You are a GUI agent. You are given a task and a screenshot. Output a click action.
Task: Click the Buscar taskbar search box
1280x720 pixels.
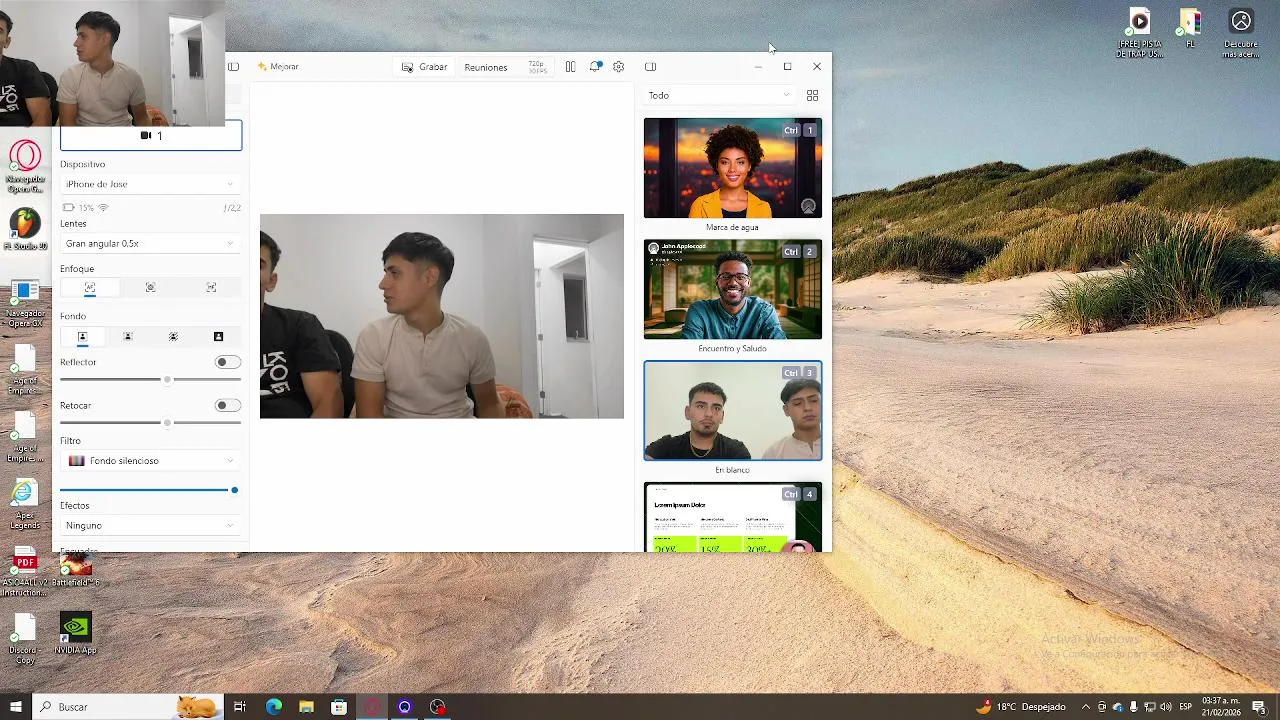pyautogui.click(x=128, y=707)
